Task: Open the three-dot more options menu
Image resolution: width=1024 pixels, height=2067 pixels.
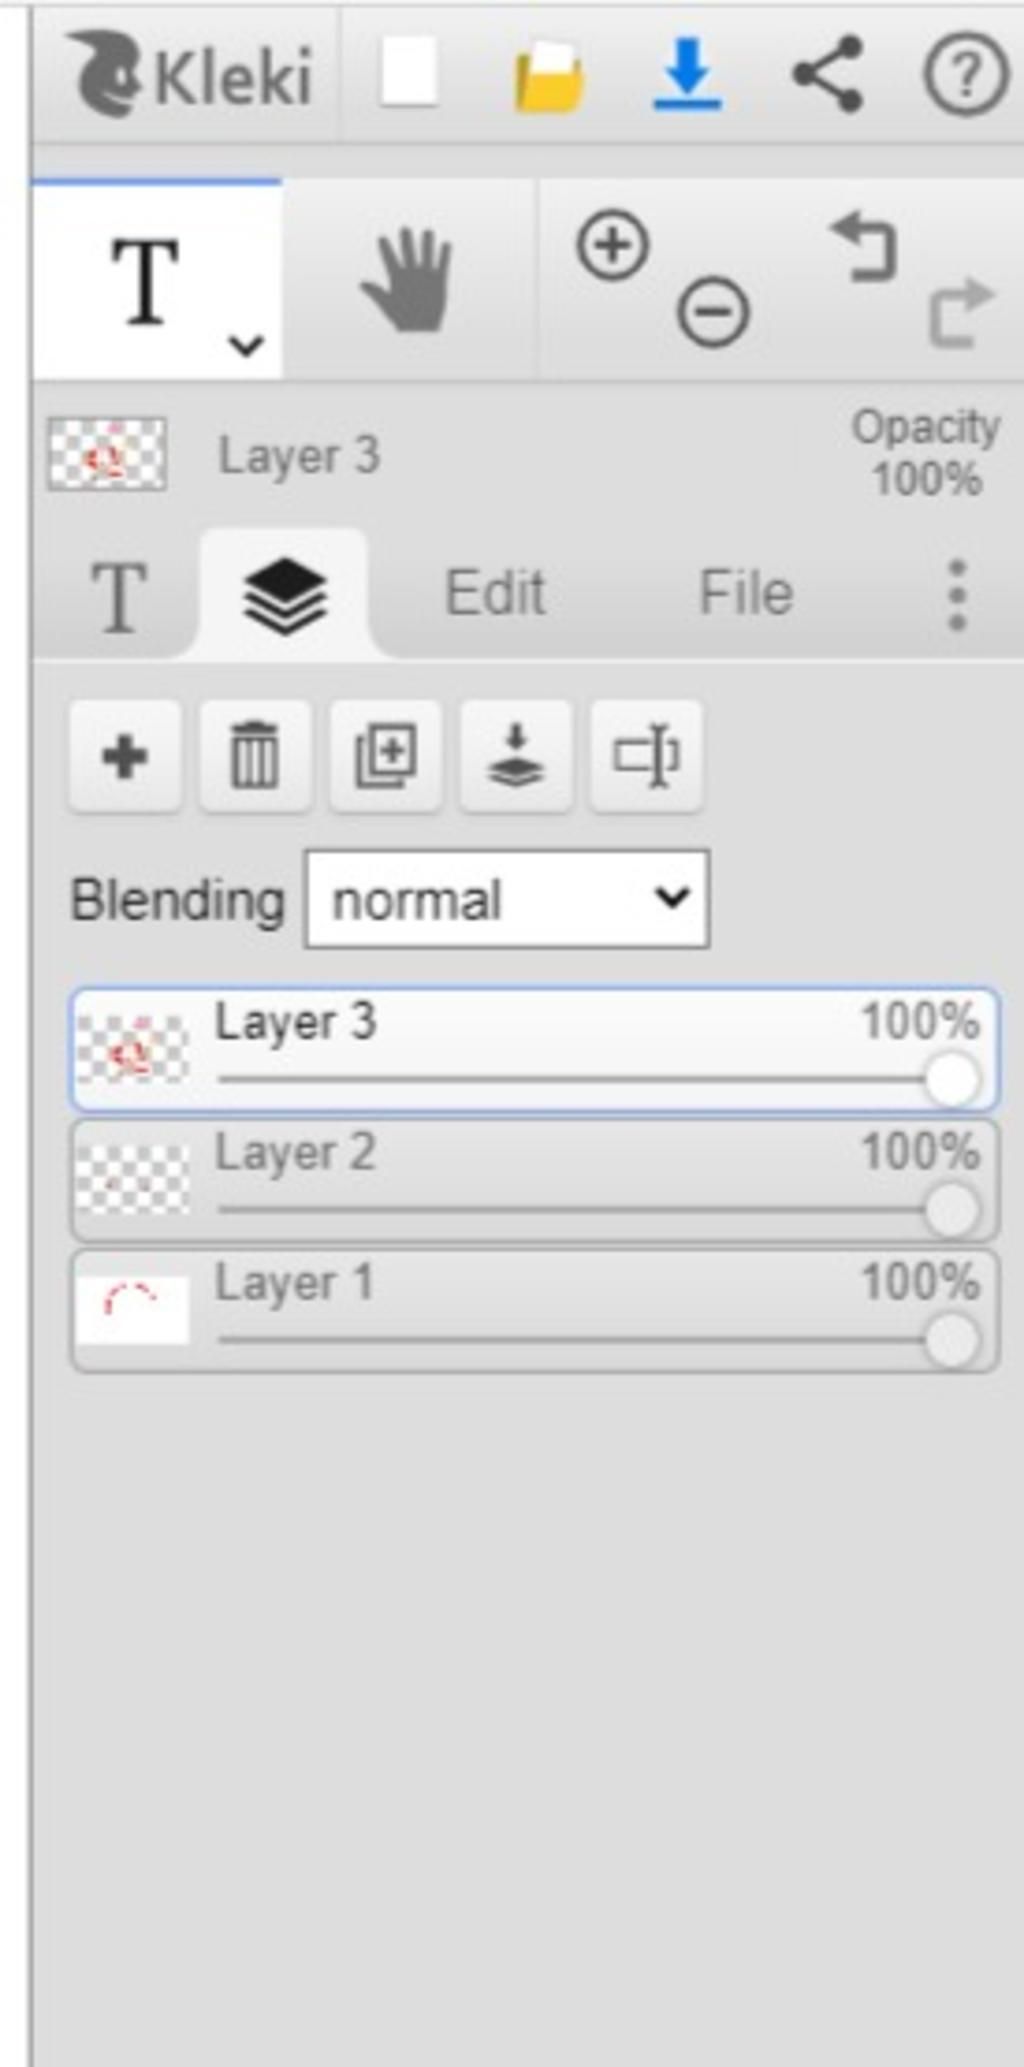Action: (957, 595)
